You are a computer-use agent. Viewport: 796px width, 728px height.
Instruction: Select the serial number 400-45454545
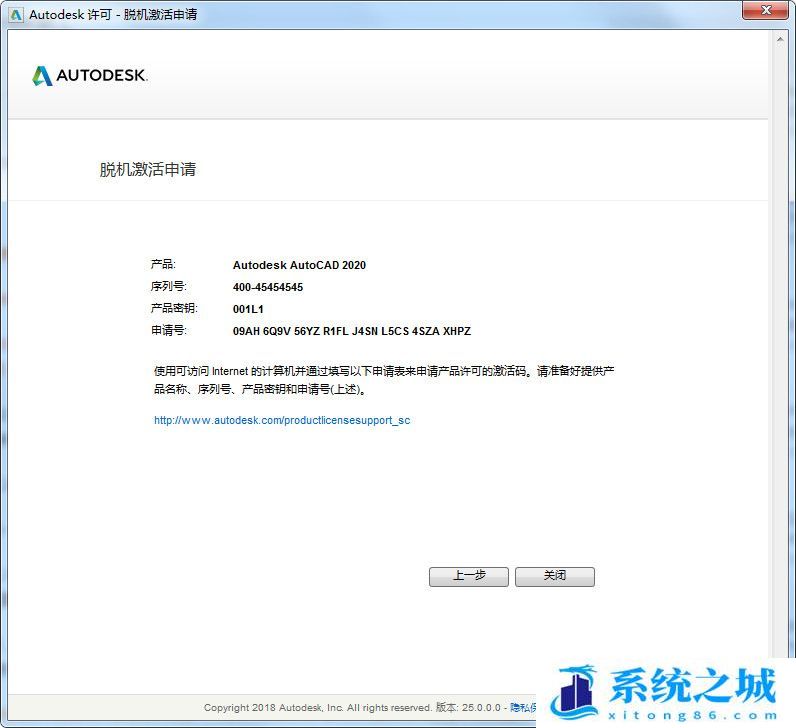(268, 287)
